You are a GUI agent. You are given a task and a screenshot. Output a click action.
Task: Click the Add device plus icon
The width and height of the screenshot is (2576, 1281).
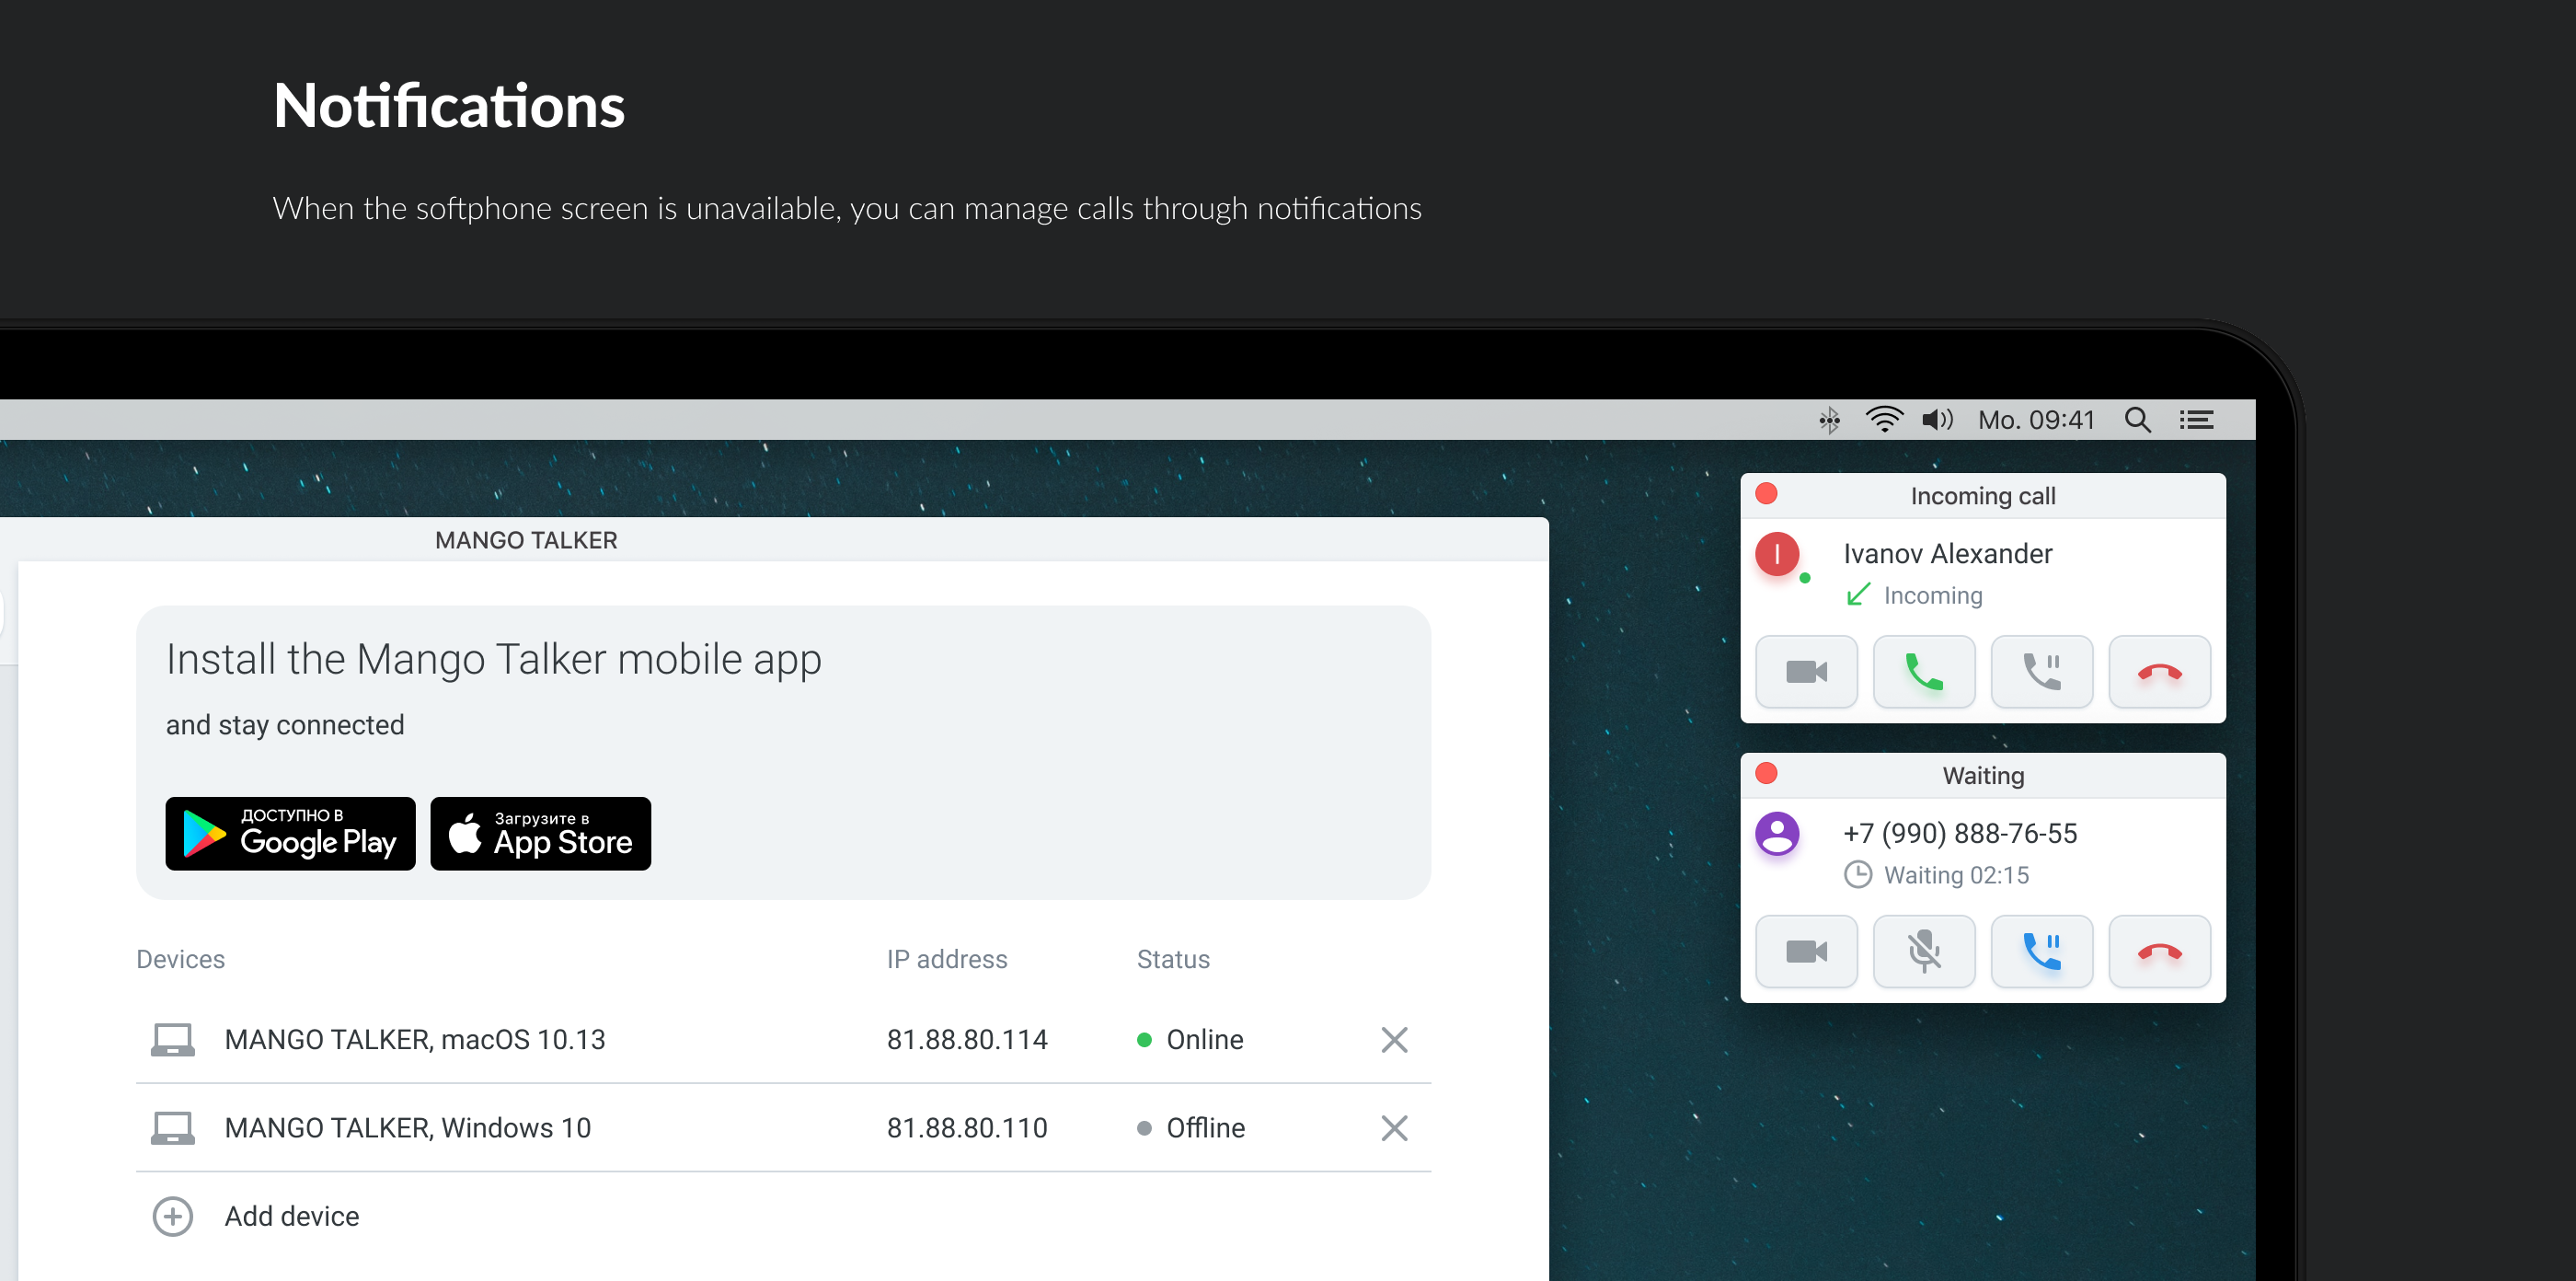coord(173,1217)
